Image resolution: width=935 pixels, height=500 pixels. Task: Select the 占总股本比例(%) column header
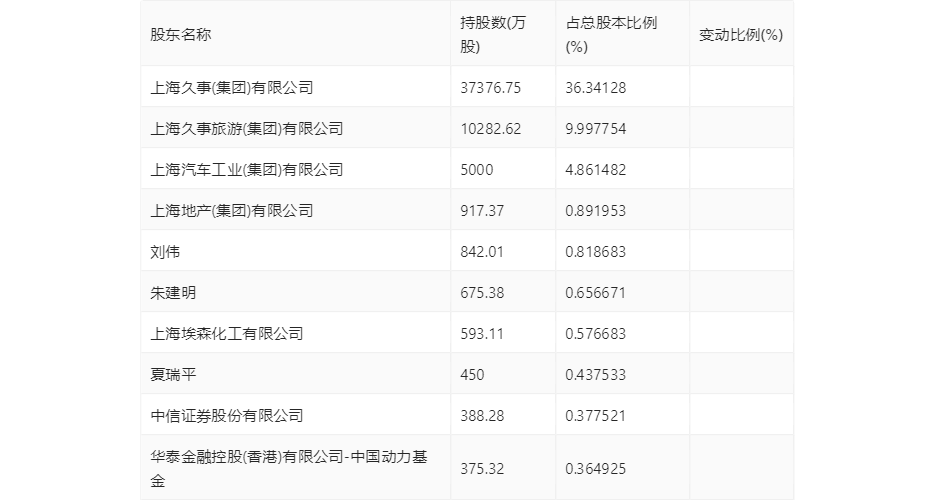click(x=611, y=35)
